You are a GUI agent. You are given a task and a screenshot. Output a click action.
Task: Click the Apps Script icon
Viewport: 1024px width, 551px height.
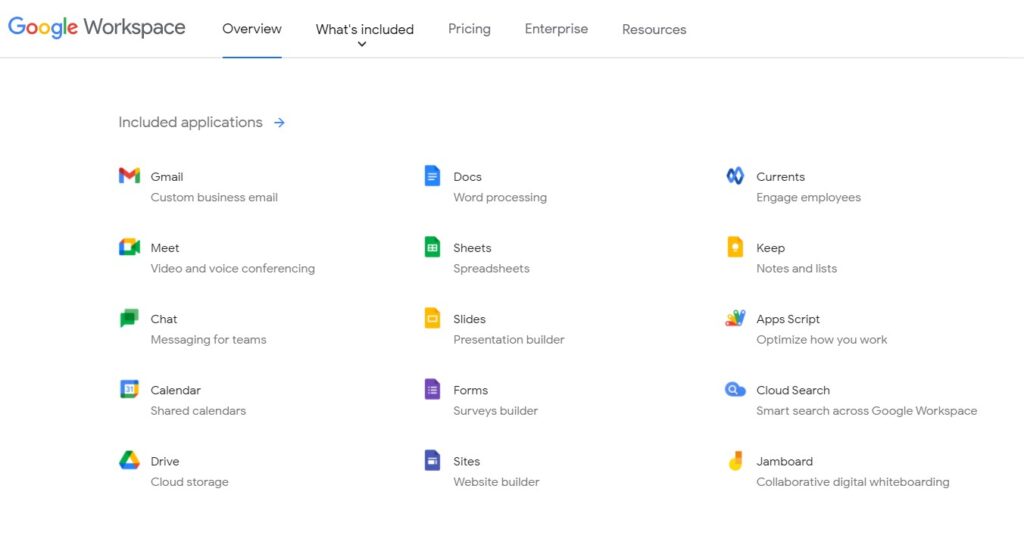tap(735, 318)
